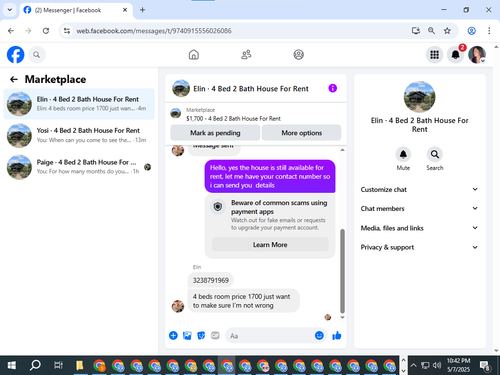Screen dimensions: 500x375
Task: Click browser back arrow
Action: [11, 31]
